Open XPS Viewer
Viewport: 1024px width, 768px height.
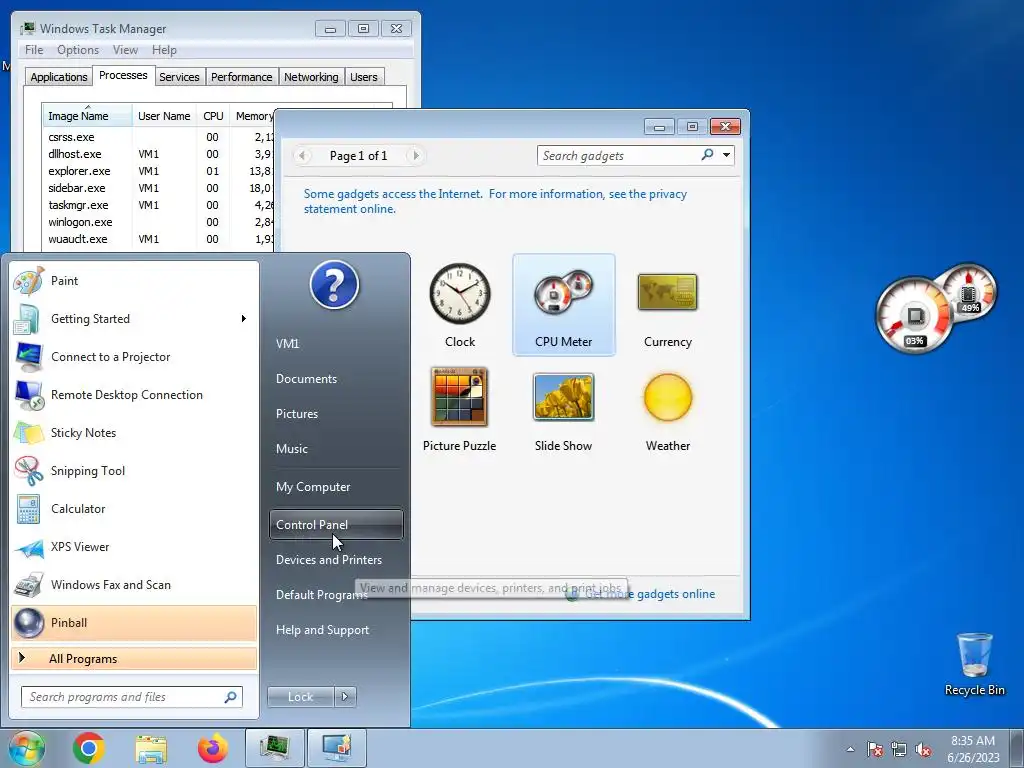pyautogui.click(x=134, y=547)
